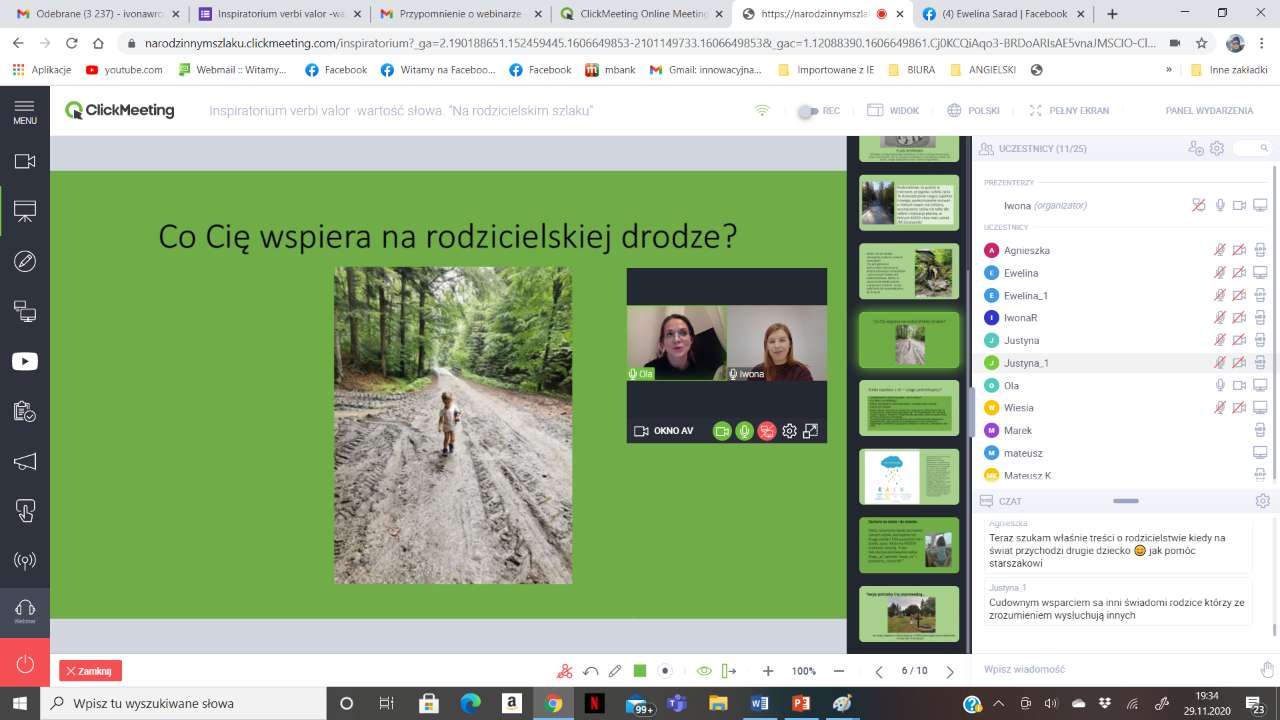Mute microphone with green mic button
The height and width of the screenshot is (720, 1280).
(744, 431)
